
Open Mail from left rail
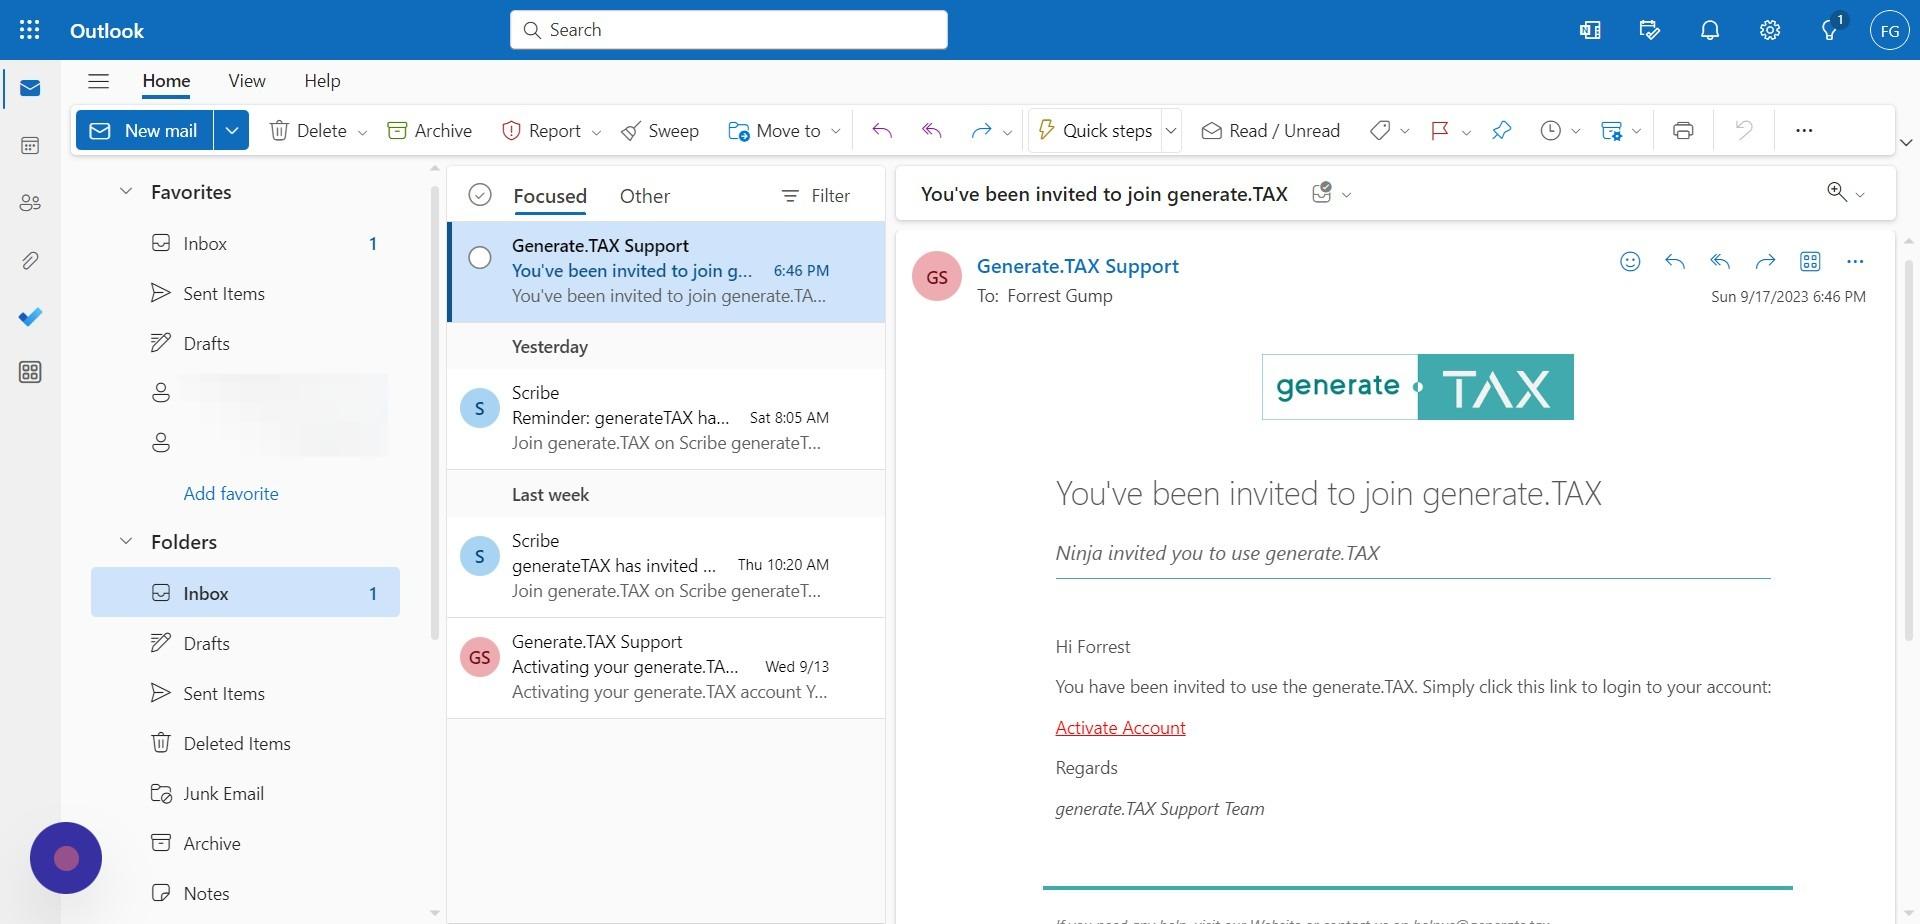pos(30,89)
